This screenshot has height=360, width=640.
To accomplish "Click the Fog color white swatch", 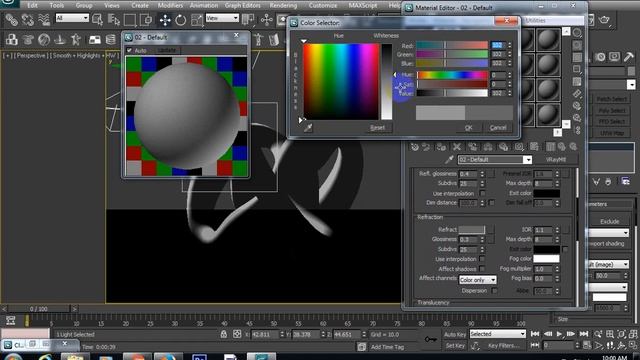I will coord(546,258).
